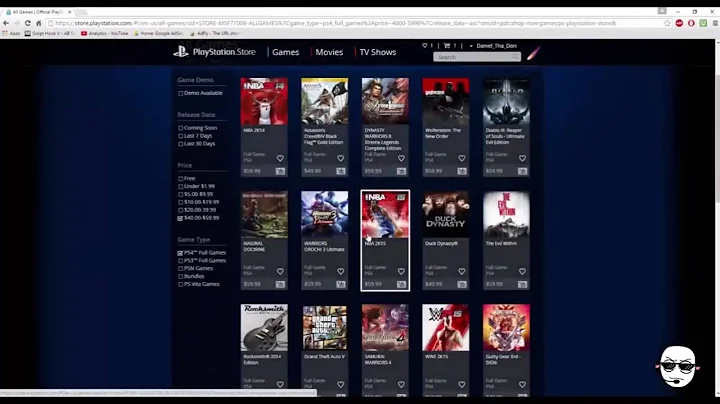Click in the Search field

[x=477, y=57]
